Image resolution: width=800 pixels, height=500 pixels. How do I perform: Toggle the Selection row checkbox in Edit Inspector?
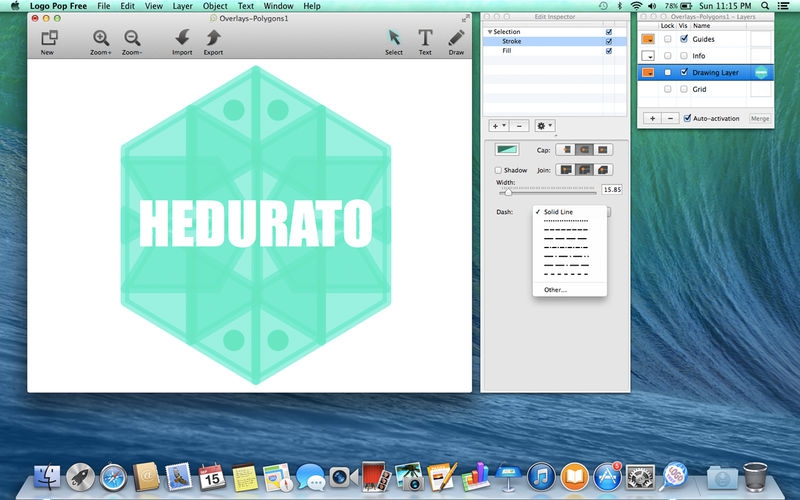pyautogui.click(x=609, y=32)
